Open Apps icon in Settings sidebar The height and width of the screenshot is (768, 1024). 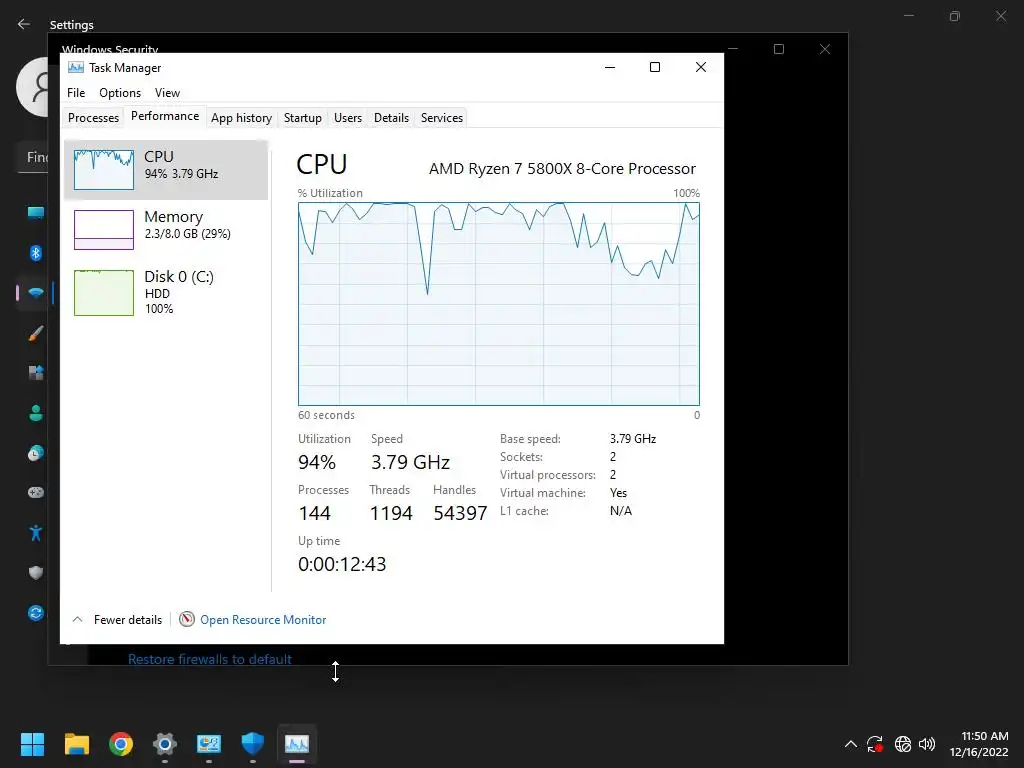click(x=36, y=372)
